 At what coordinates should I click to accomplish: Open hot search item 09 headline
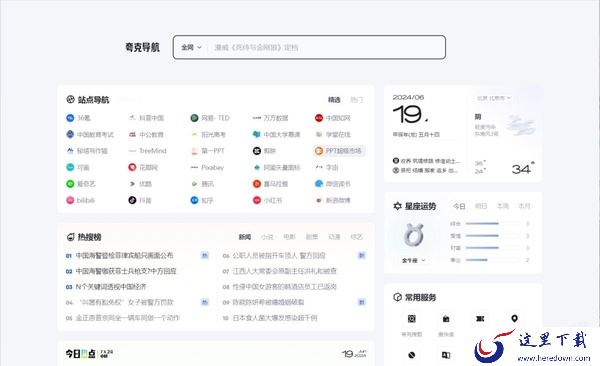(268, 302)
